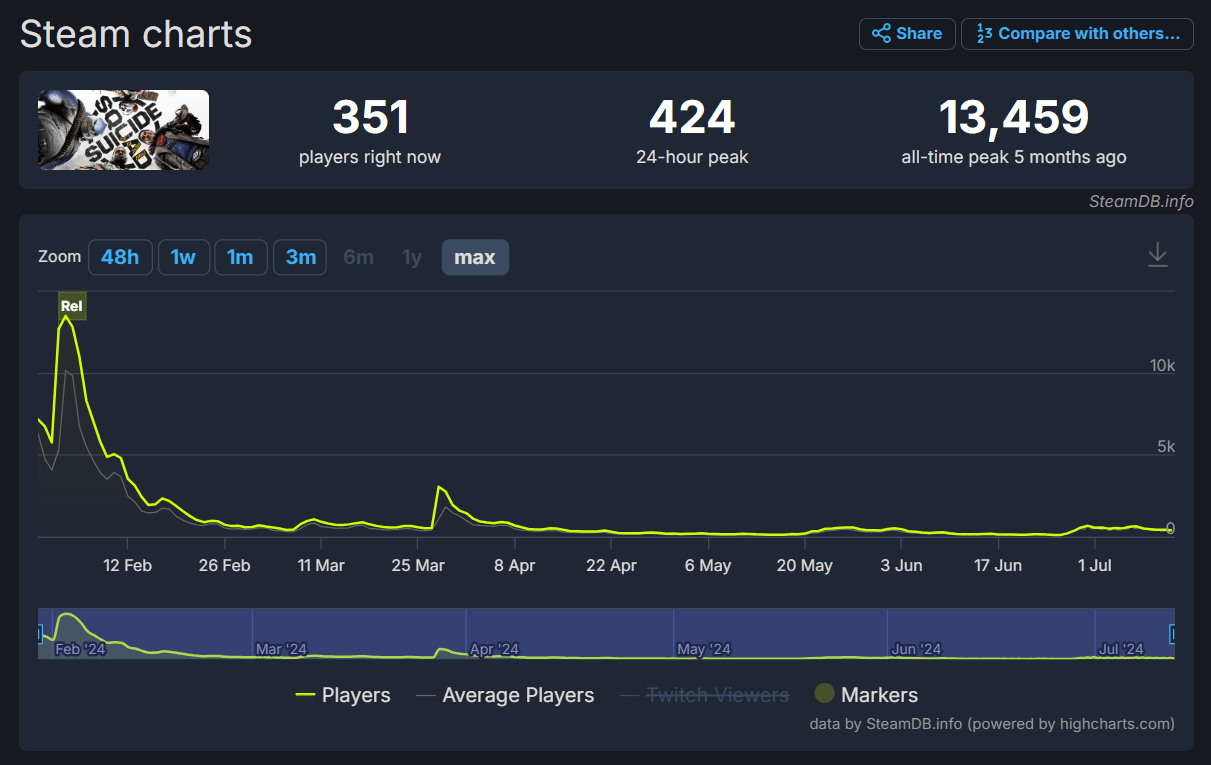Switch chart zoom to 3m
1211x765 pixels.
pos(301,257)
